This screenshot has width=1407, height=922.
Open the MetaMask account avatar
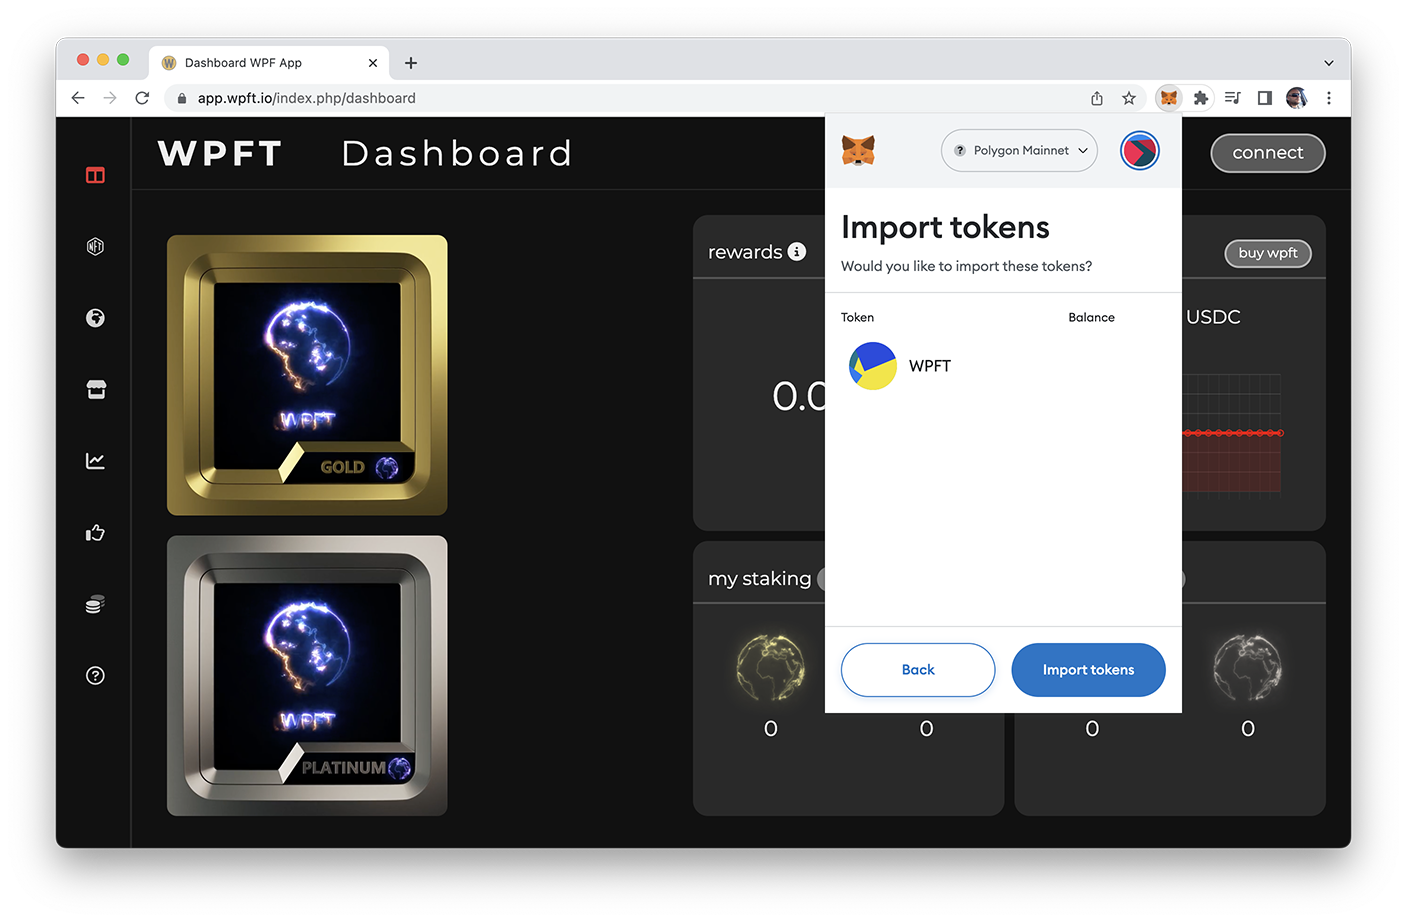tap(1139, 151)
